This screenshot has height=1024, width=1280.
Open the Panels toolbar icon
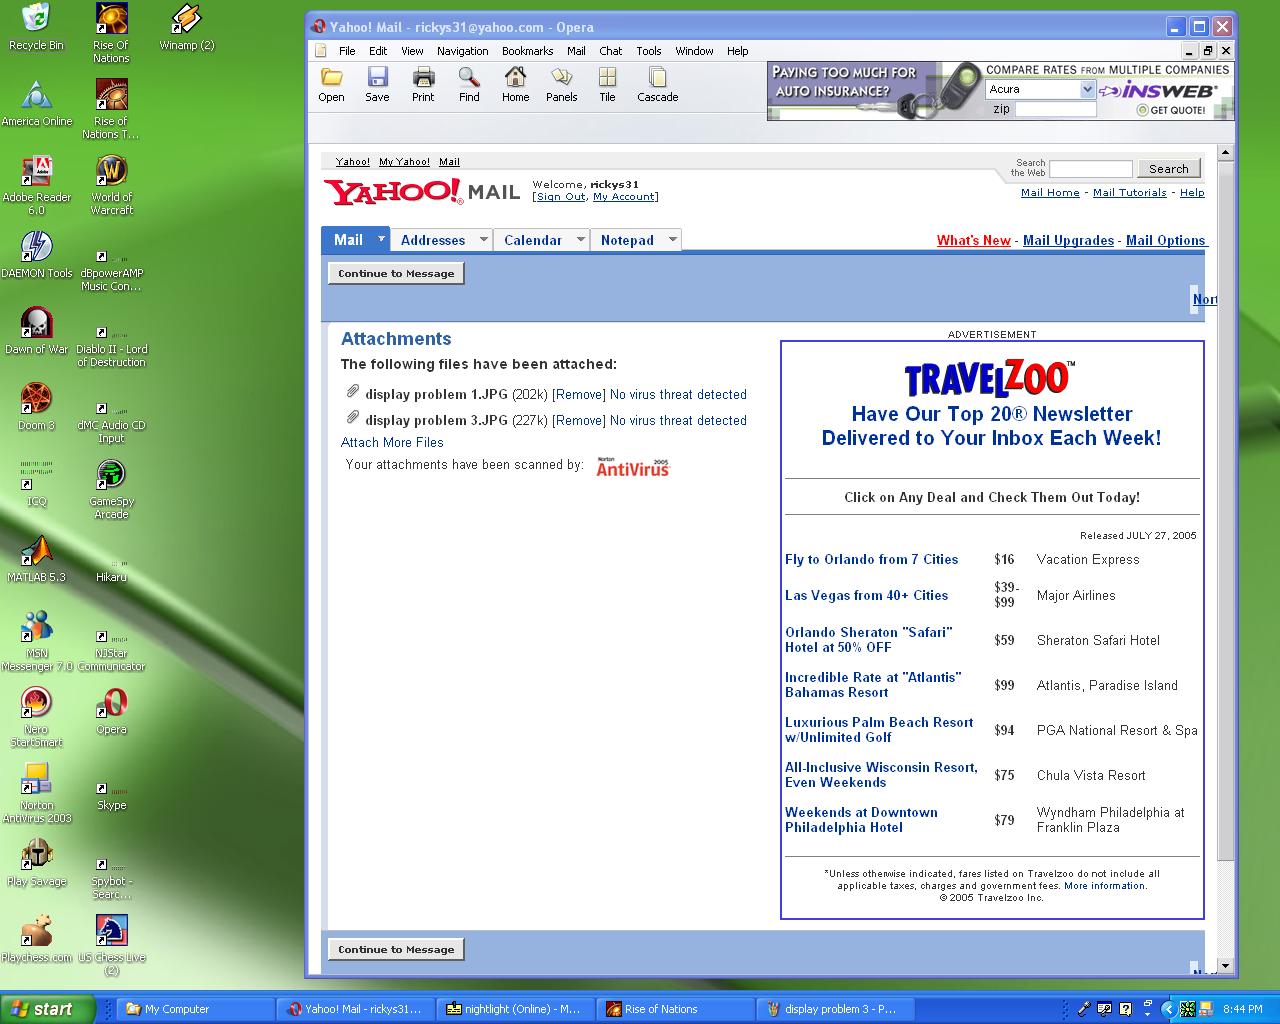click(561, 84)
